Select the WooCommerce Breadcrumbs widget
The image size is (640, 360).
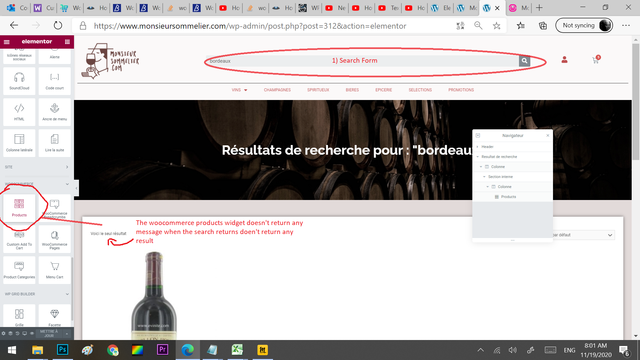[x=55, y=207]
